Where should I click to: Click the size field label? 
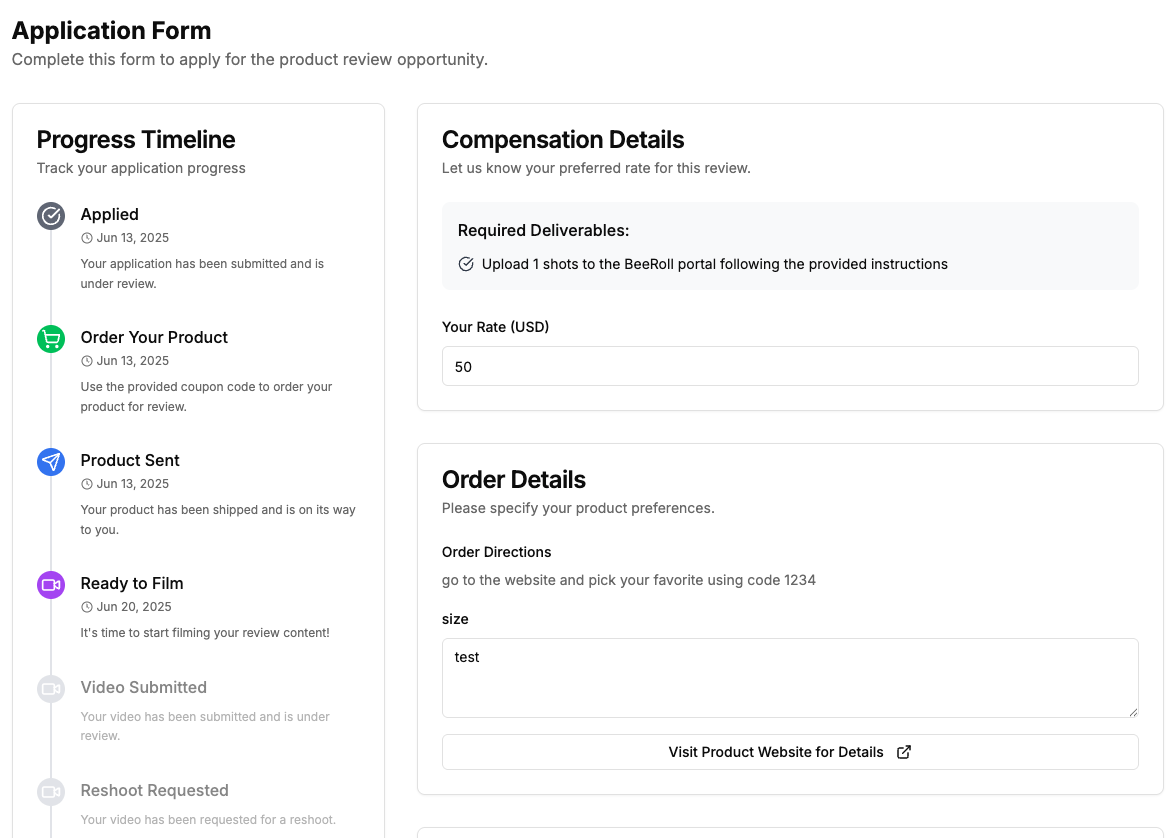[455, 619]
